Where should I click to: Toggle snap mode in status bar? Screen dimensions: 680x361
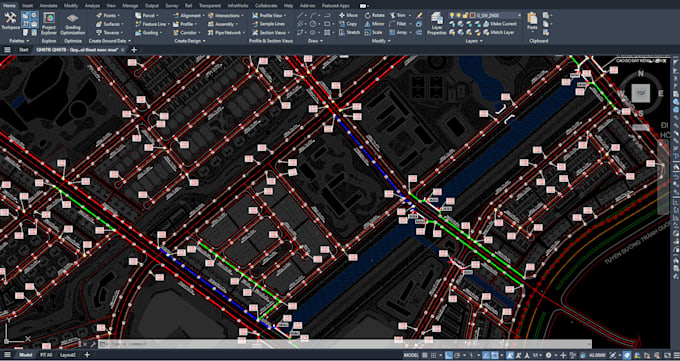(435, 355)
